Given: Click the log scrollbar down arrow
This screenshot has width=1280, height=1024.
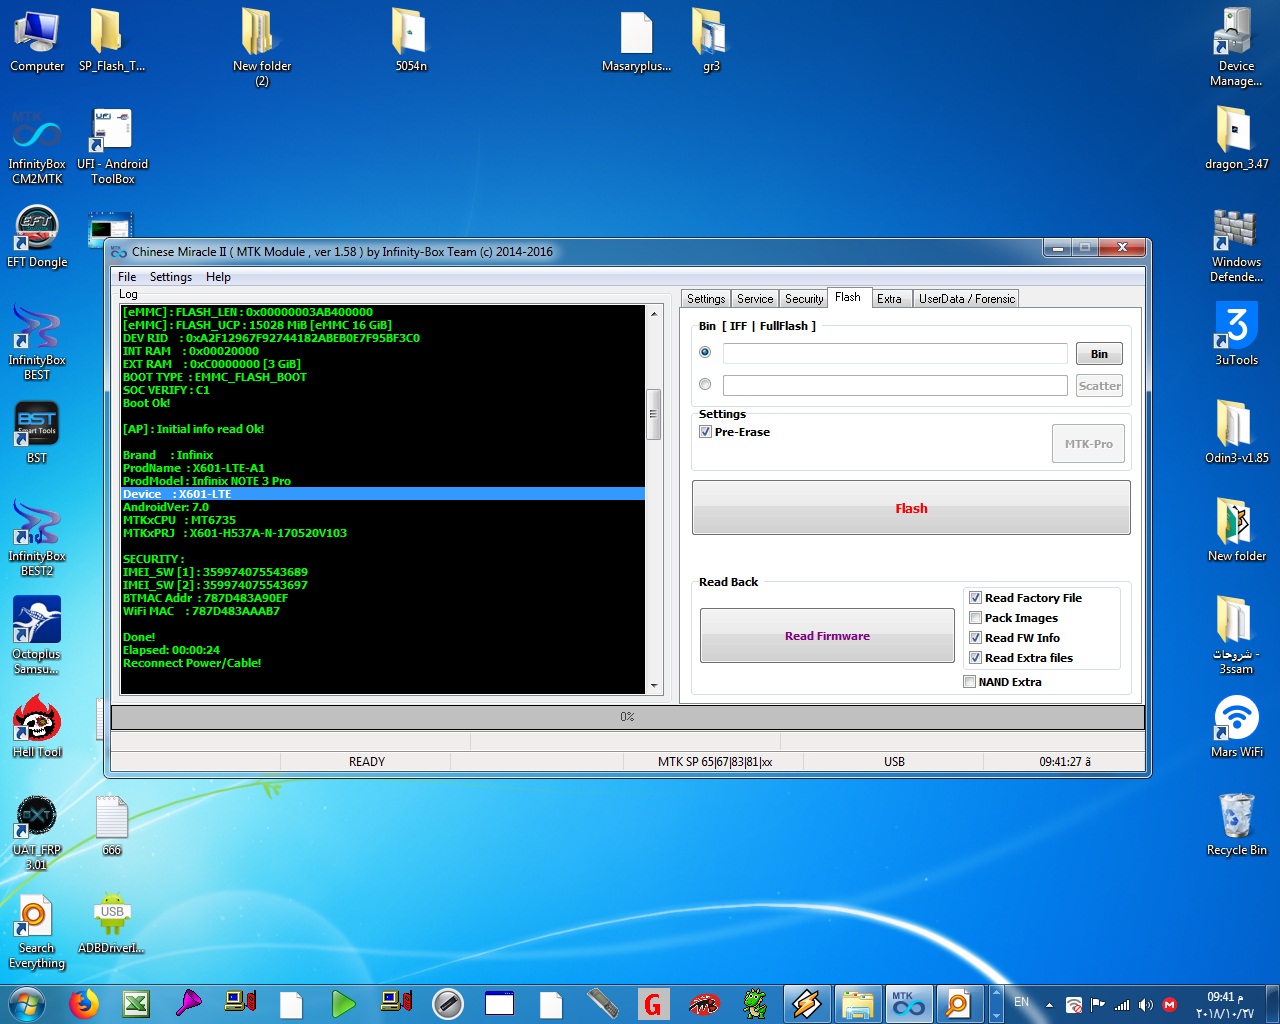Looking at the screenshot, I should pos(654,686).
